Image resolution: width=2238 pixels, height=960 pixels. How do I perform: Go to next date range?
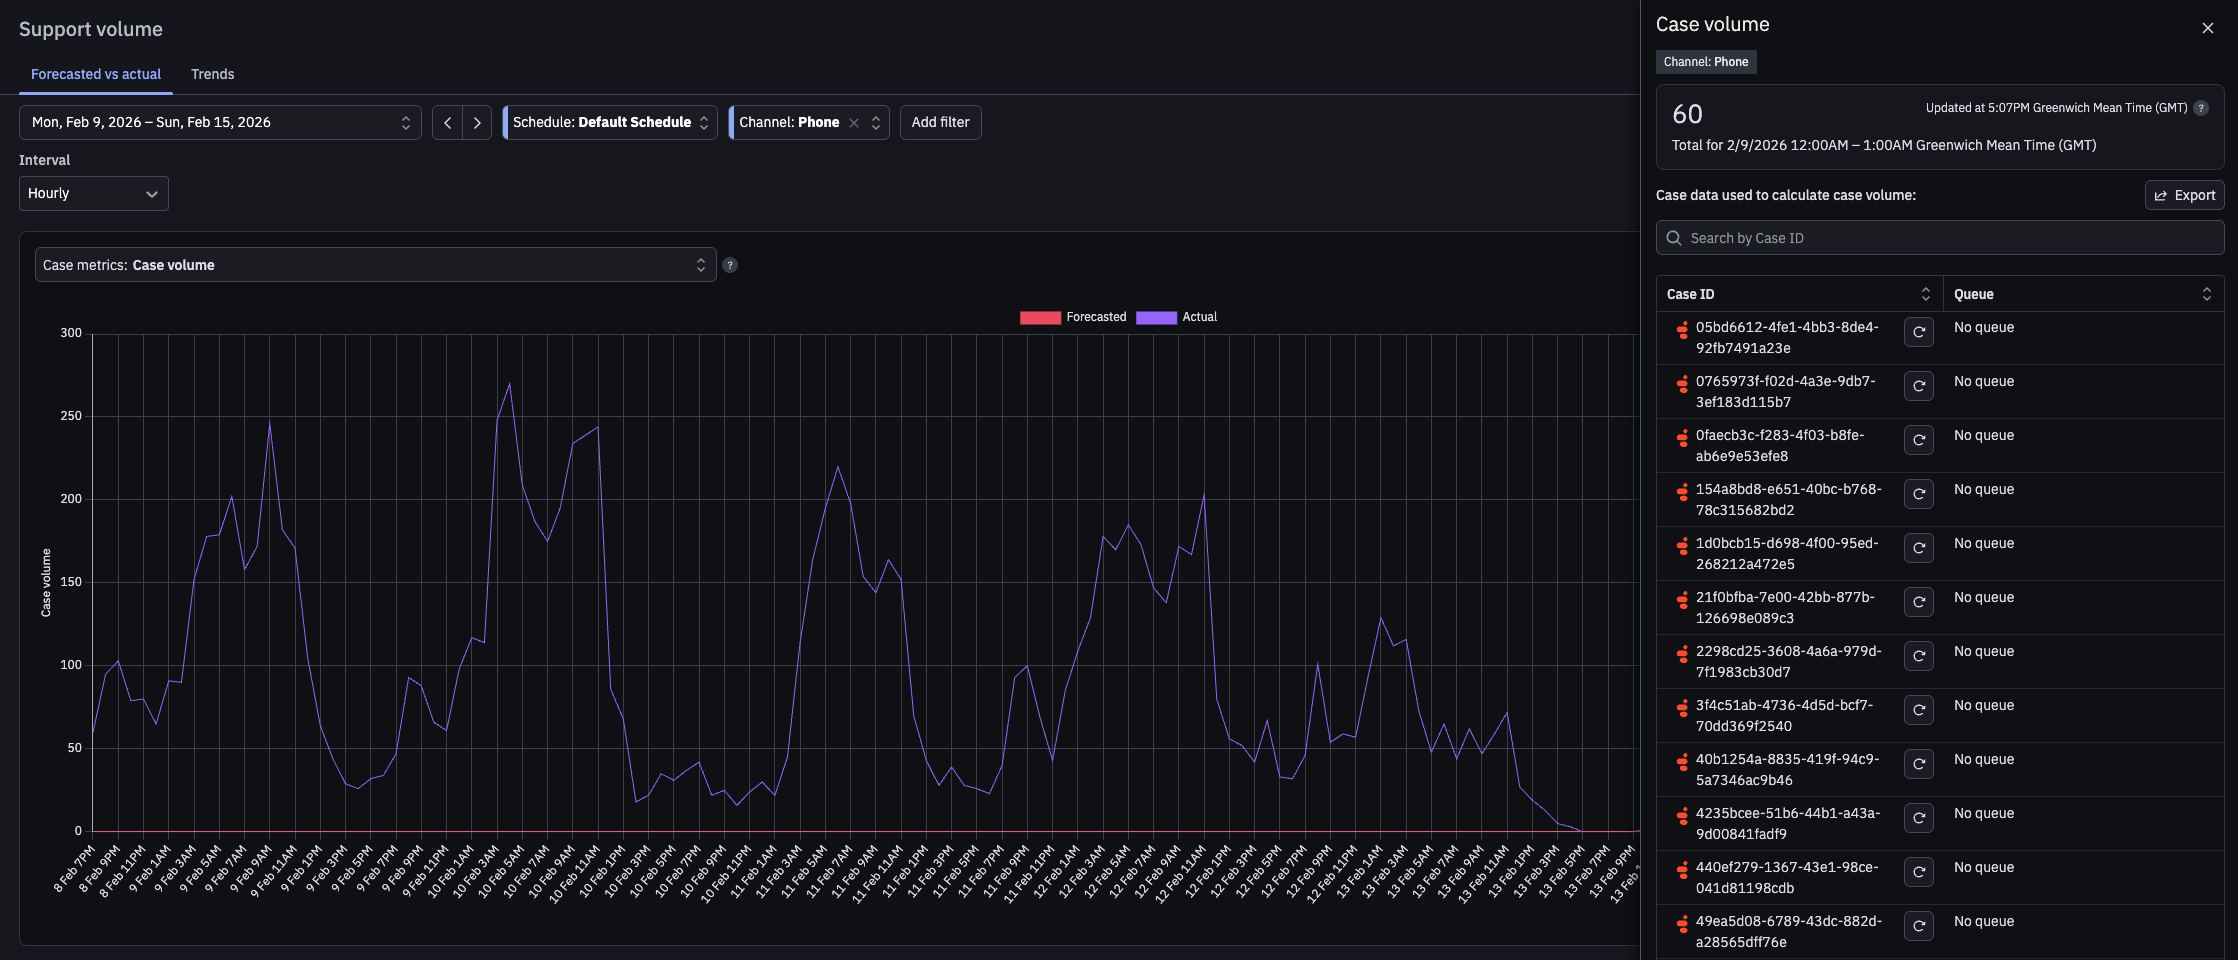click(477, 122)
